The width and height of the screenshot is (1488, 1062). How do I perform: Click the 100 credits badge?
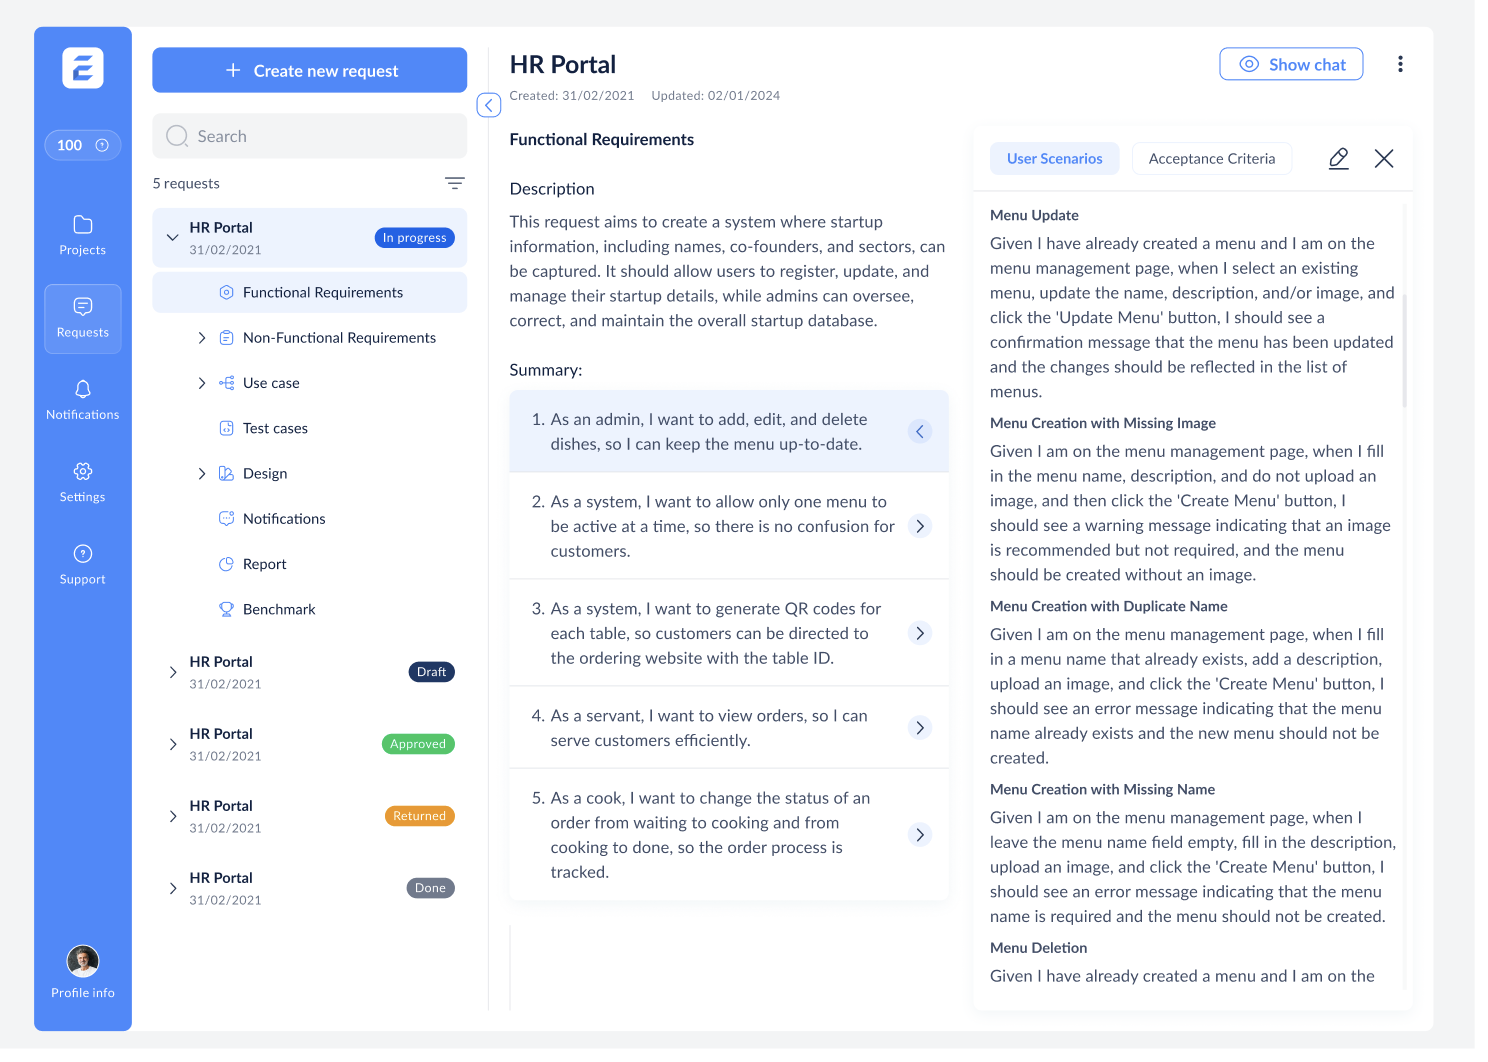(83, 145)
